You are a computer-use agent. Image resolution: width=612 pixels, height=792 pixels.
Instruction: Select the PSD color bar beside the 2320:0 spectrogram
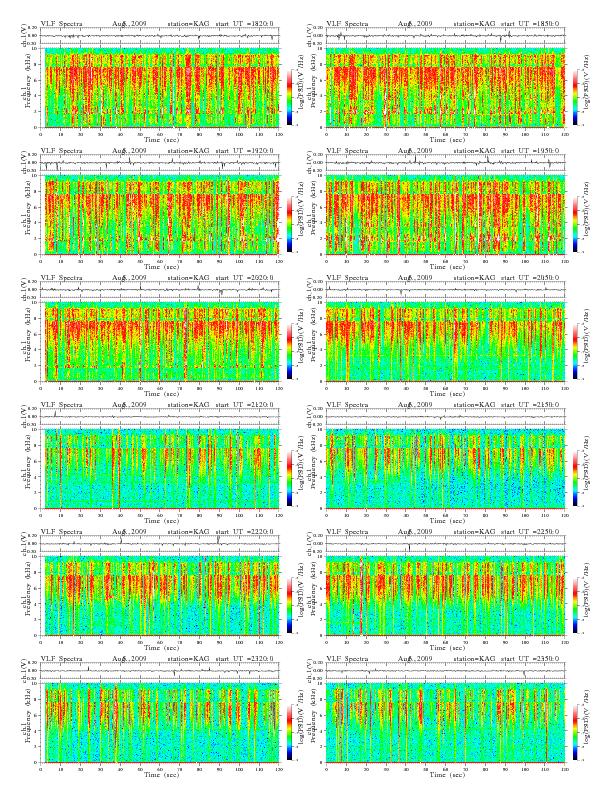tap(289, 732)
